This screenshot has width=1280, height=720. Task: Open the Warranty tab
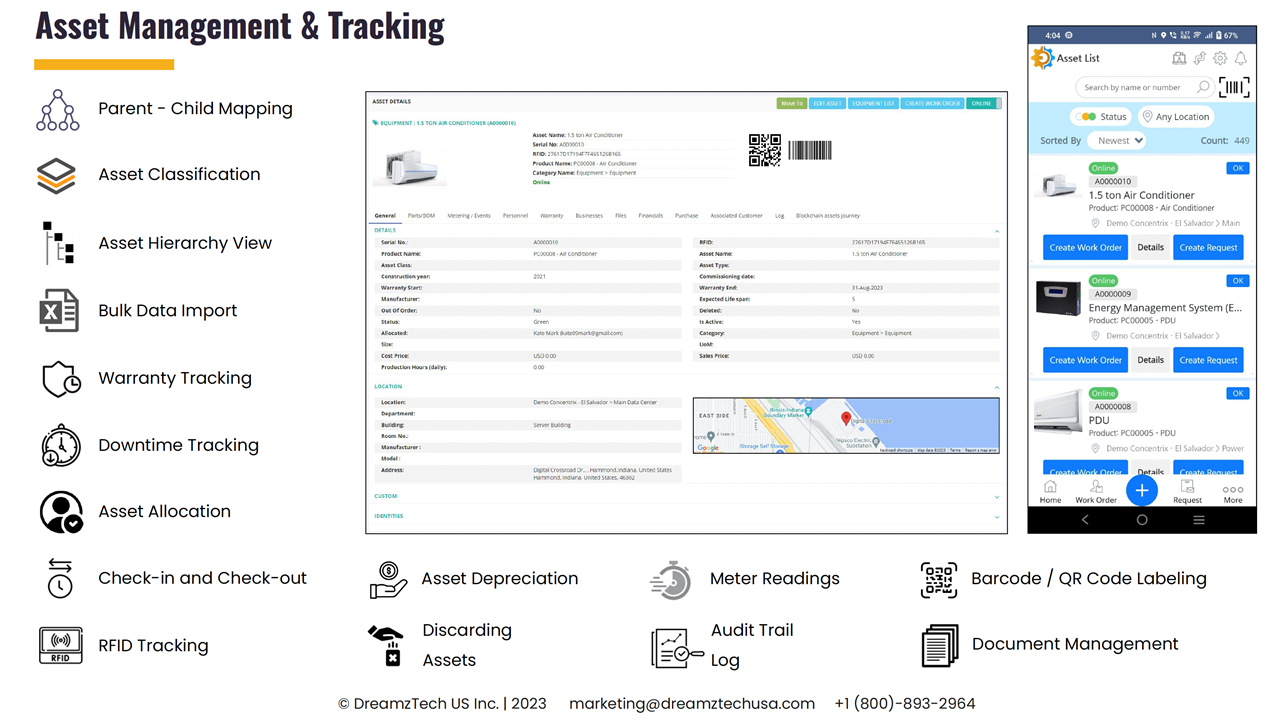[552, 215]
